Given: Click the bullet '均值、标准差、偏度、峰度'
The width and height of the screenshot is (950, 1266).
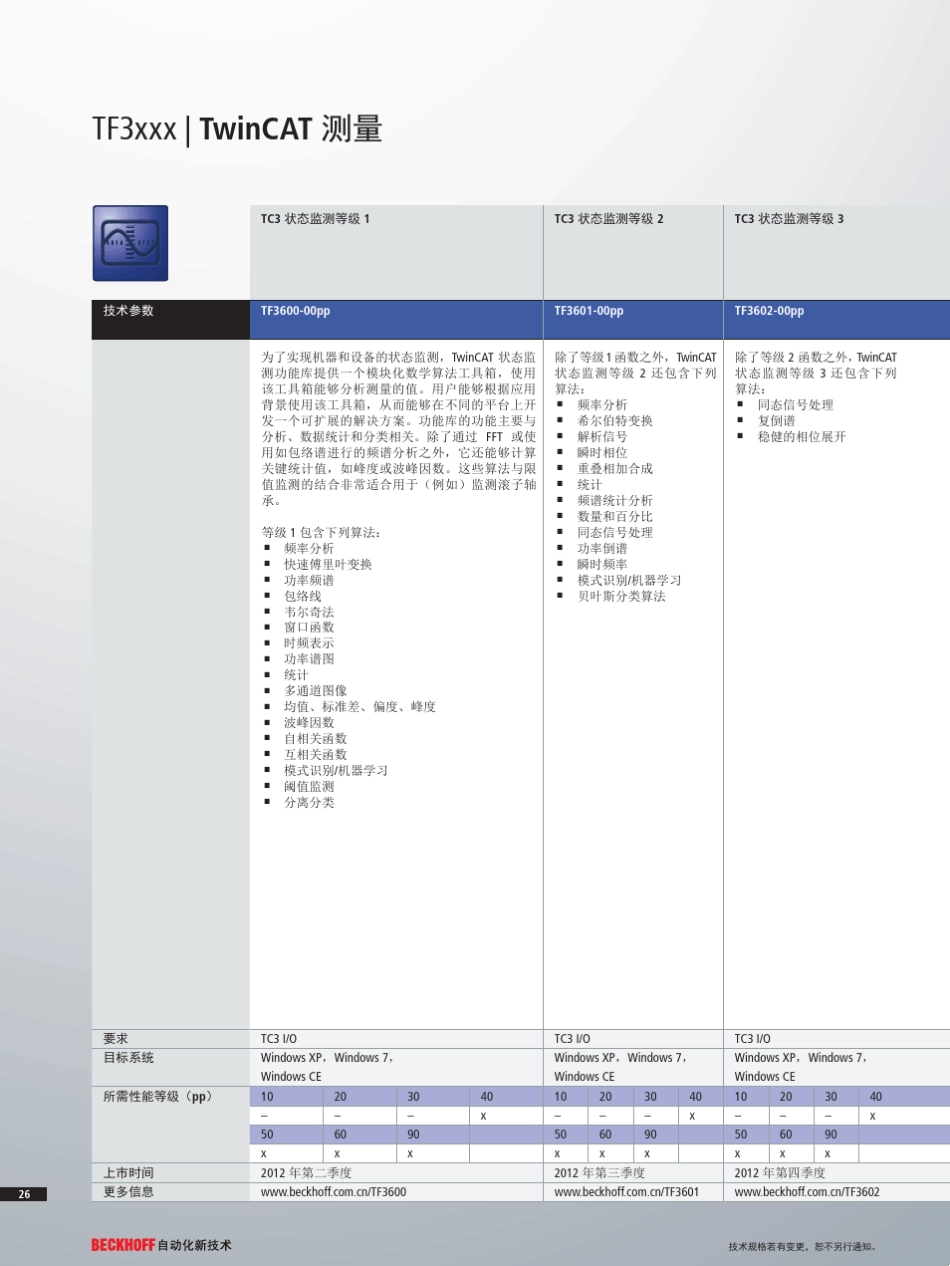Looking at the screenshot, I should 360,707.
